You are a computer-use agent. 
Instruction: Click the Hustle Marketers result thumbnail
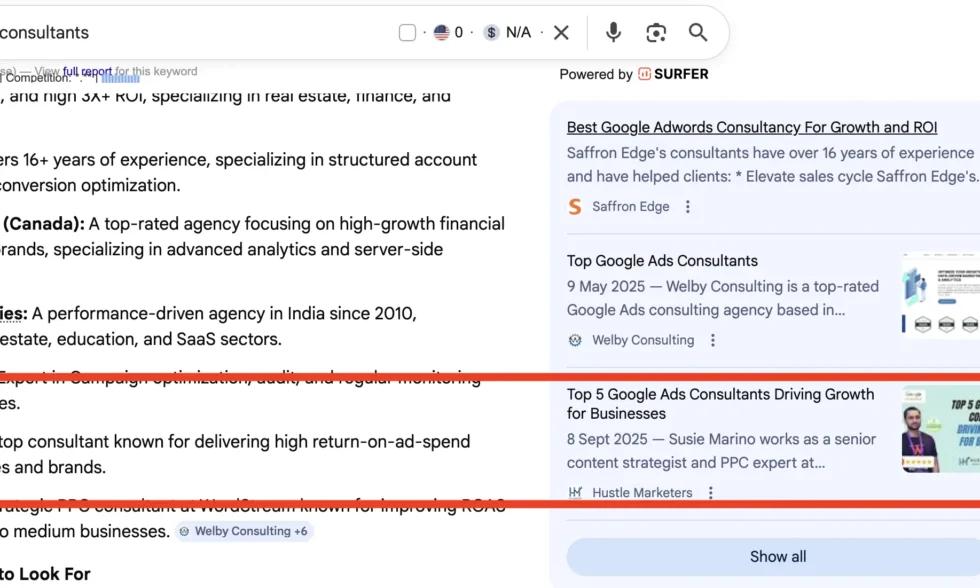tap(940, 430)
